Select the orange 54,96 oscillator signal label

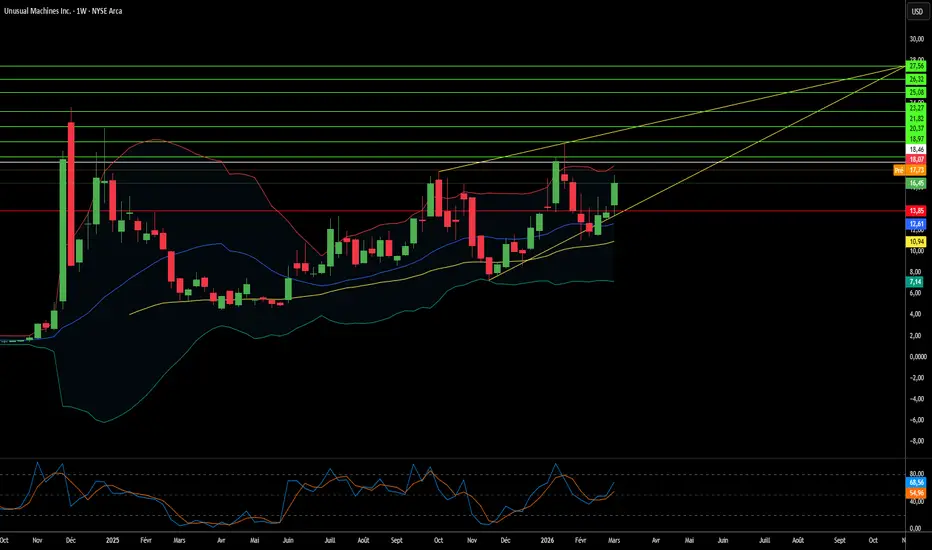click(916, 493)
